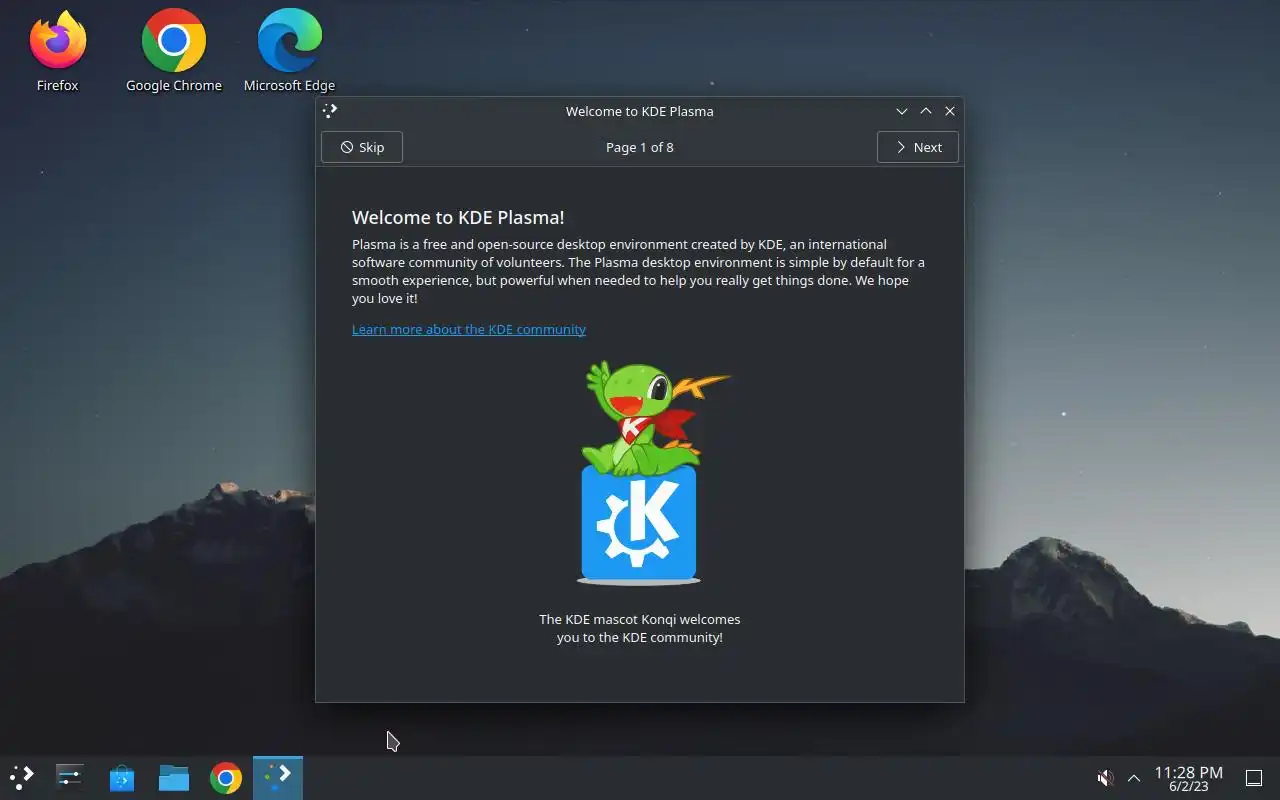This screenshot has height=800, width=1280.
Task: Go to the Next welcome page
Action: tap(918, 147)
